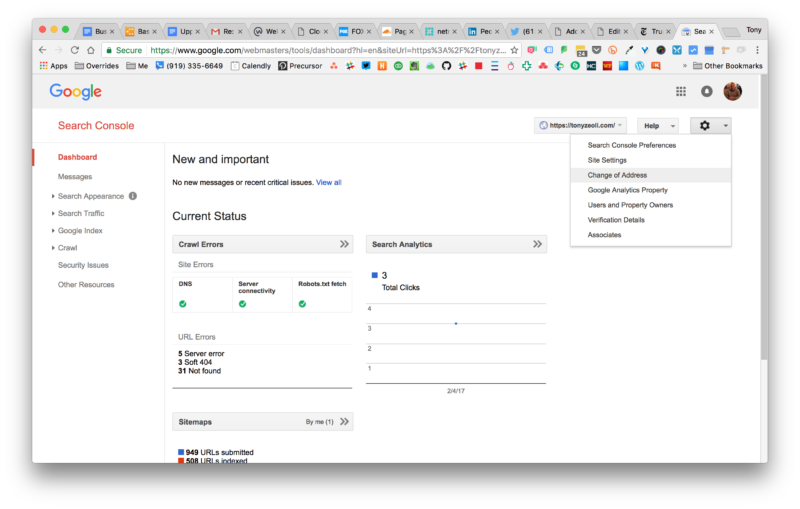
Task: Open Search Analytics double-arrow icon
Action: (x=537, y=244)
